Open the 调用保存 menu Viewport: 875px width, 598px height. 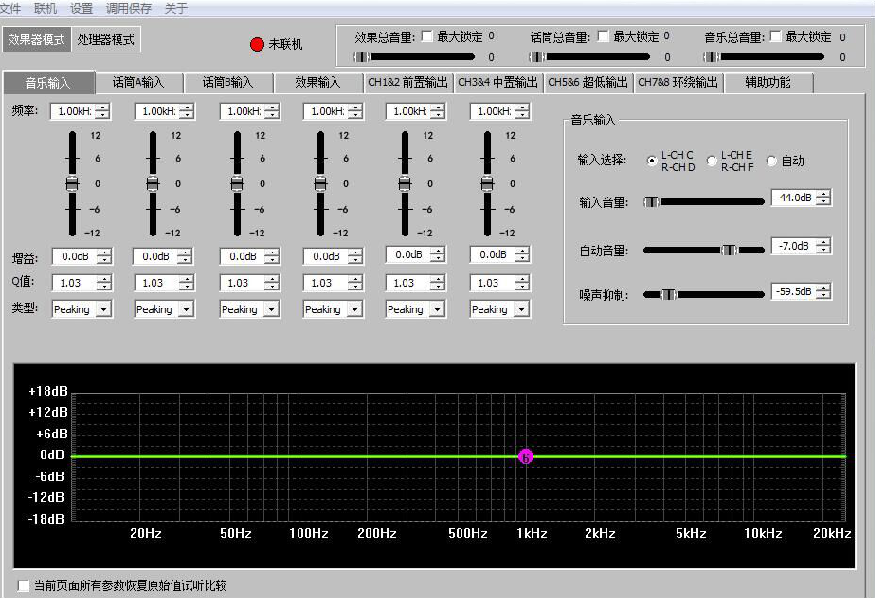coord(129,8)
